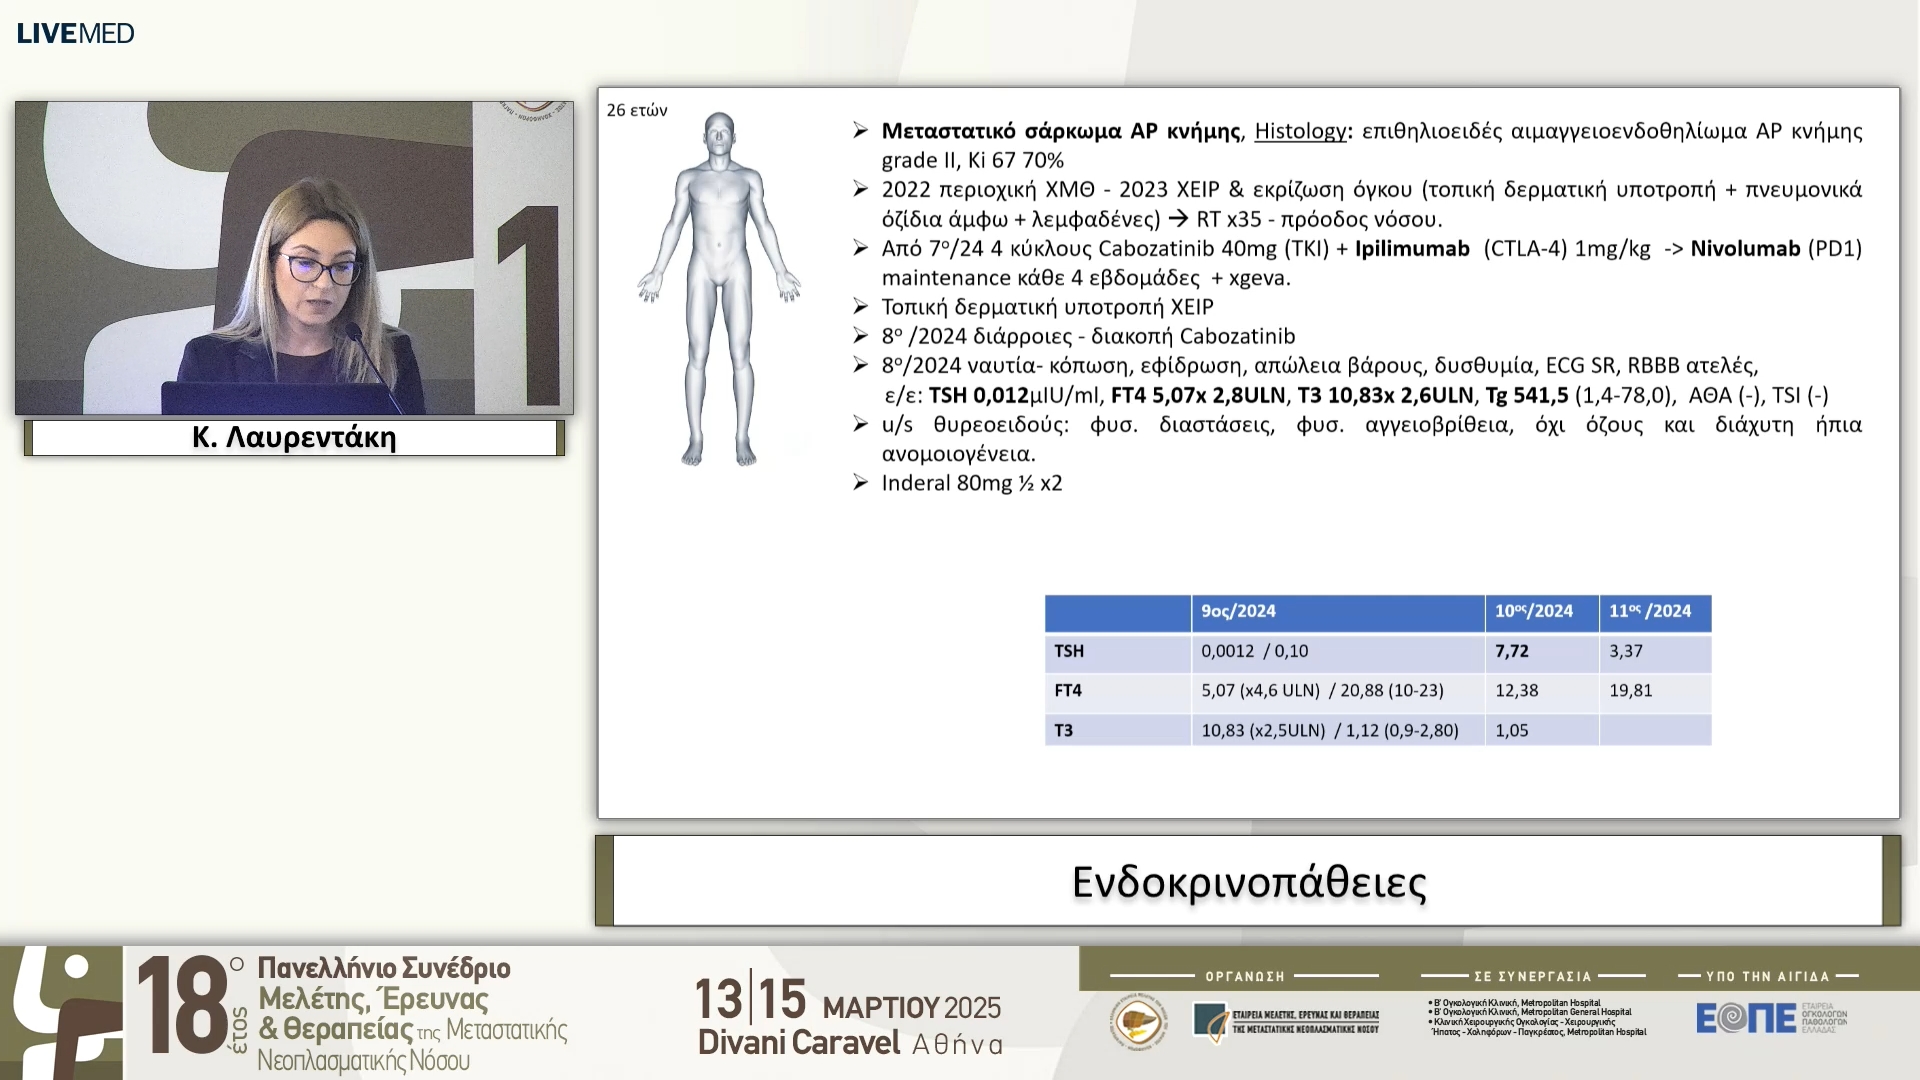1920x1080 pixels.
Task: Click the 13|15 ΜΑΡΤΙΟΥ 2025 date
Action: 848,1001
